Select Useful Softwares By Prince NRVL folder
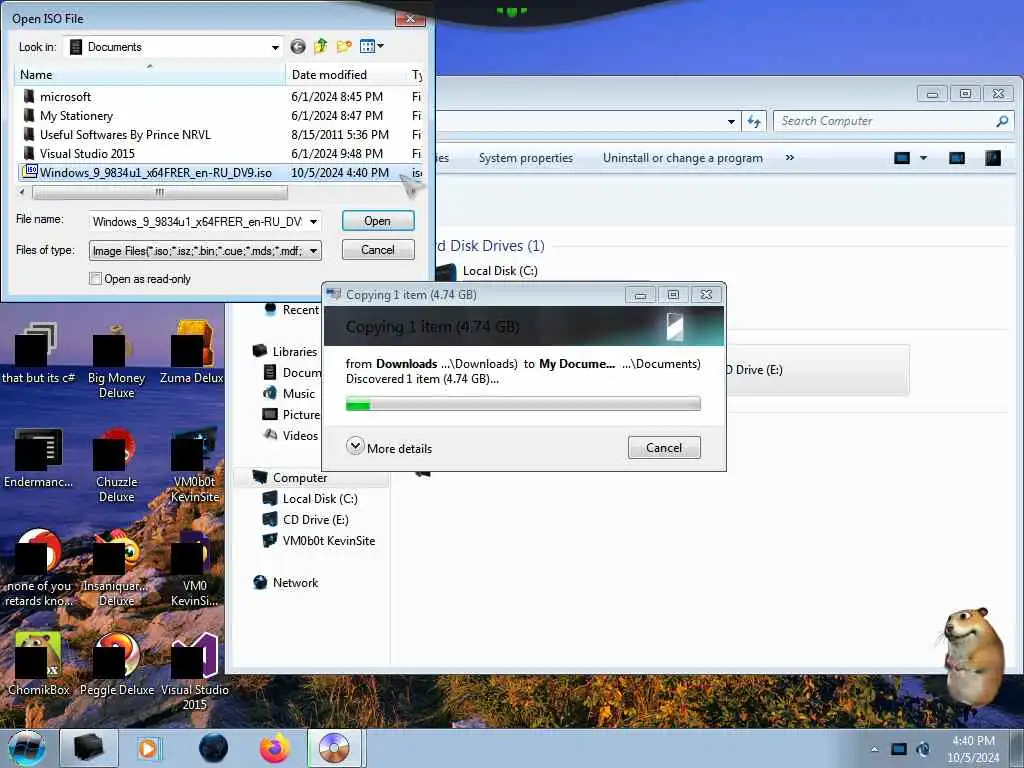This screenshot has width=1024, height=768. pyautogui.click(x=125, y=135)
